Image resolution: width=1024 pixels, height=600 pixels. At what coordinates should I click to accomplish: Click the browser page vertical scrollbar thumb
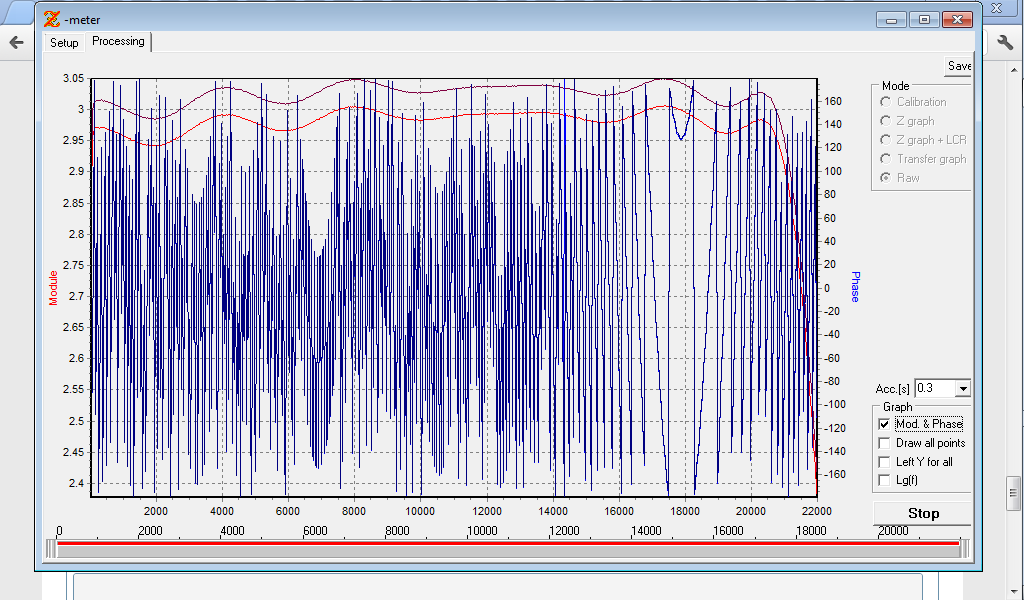coord(1013,493)
